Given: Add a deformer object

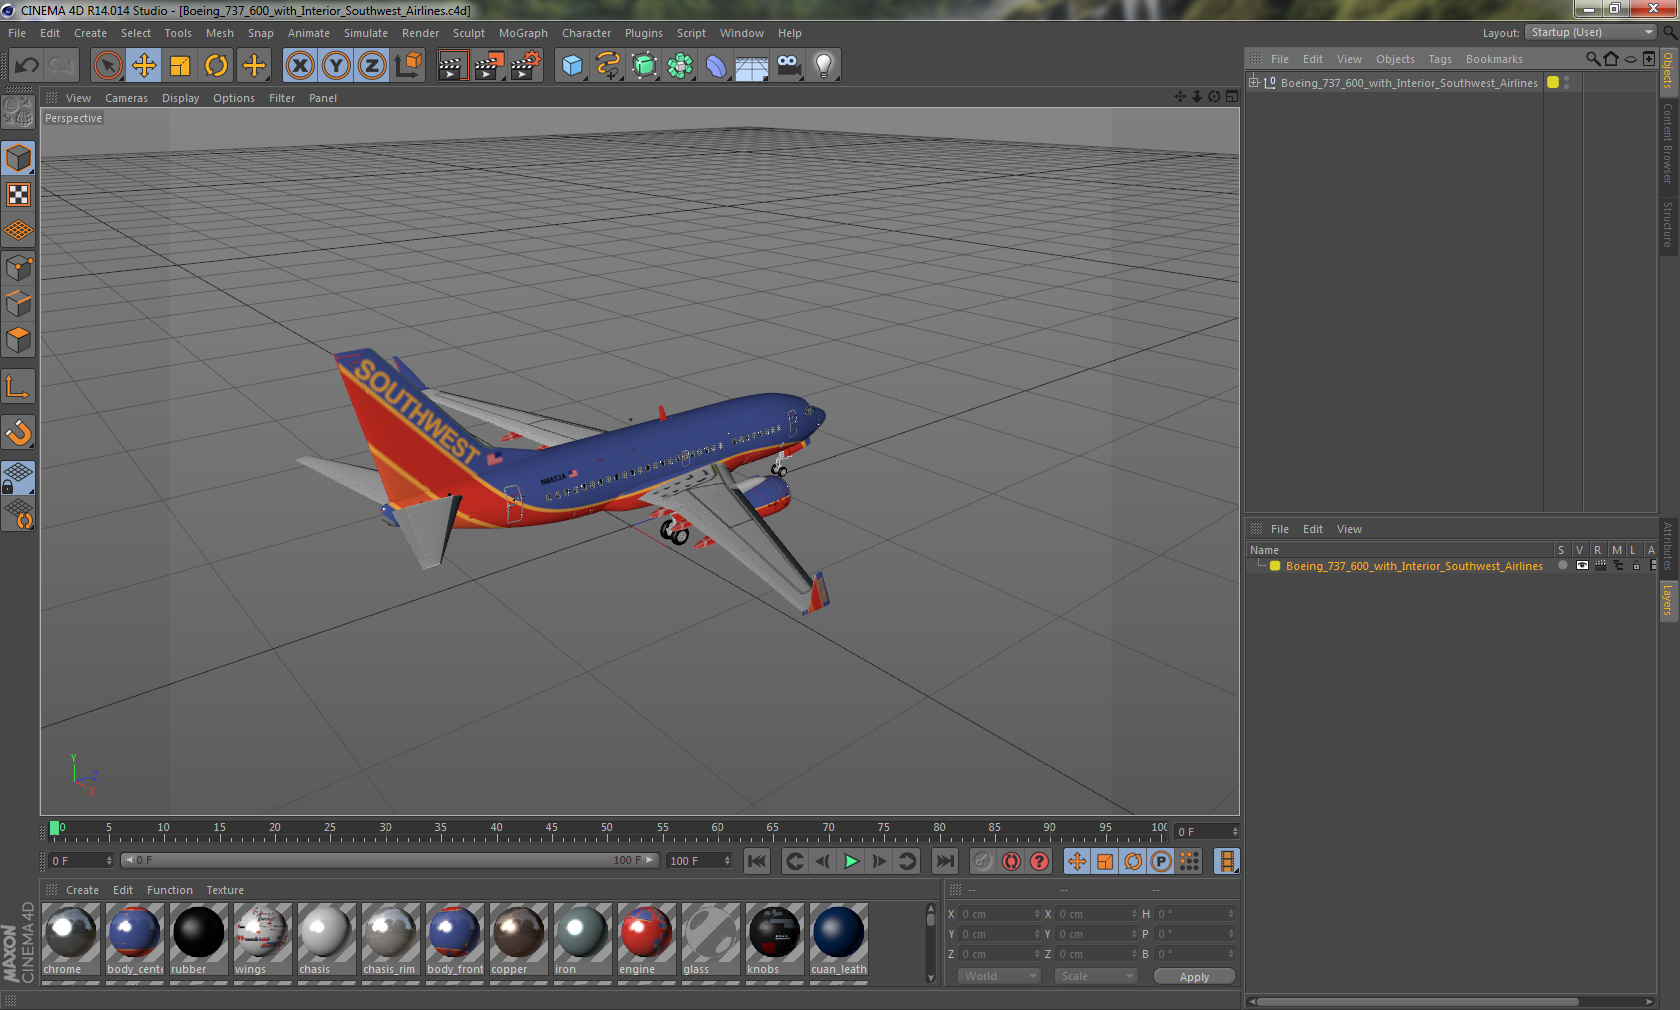Looking at the screenshot, I should 716,66.
